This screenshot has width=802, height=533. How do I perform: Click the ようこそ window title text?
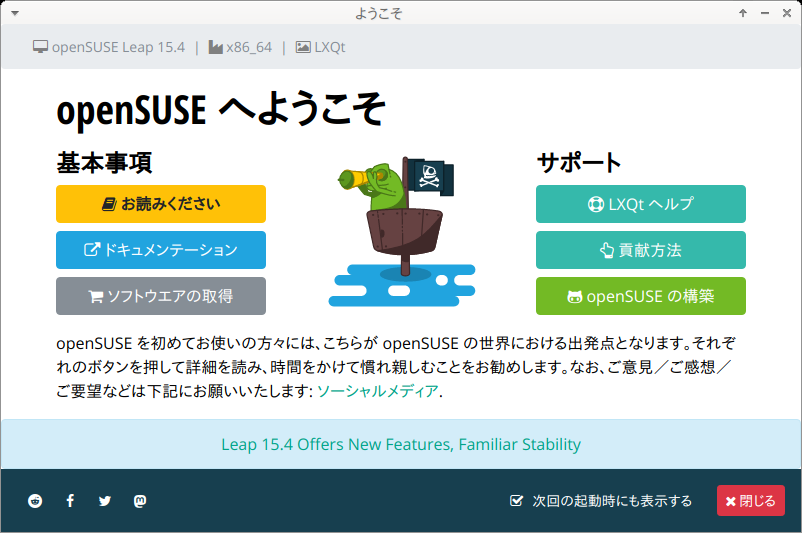378,13
